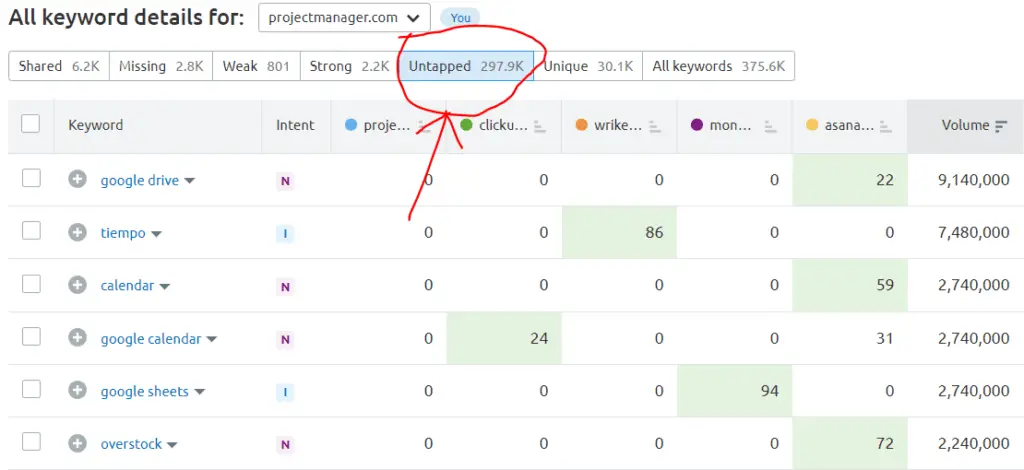Switch to the Weak 801 tab
The width and height of the screenshot is (1024, 470).
click(x=256, y=66)
